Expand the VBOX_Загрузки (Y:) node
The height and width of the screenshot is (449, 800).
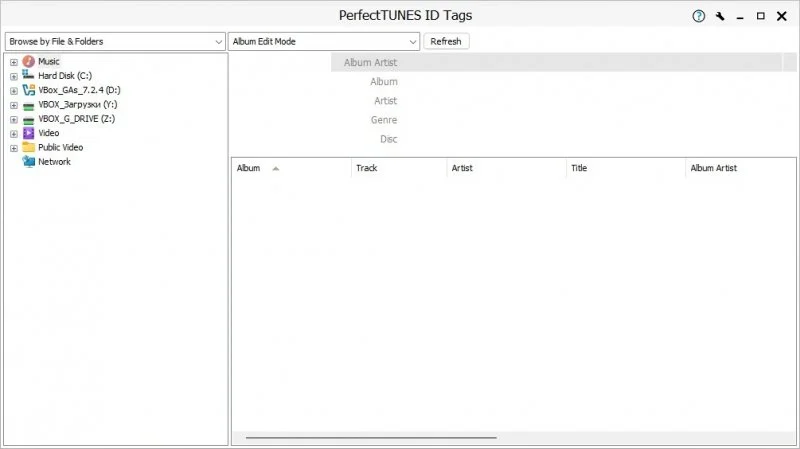coord(14,105)
